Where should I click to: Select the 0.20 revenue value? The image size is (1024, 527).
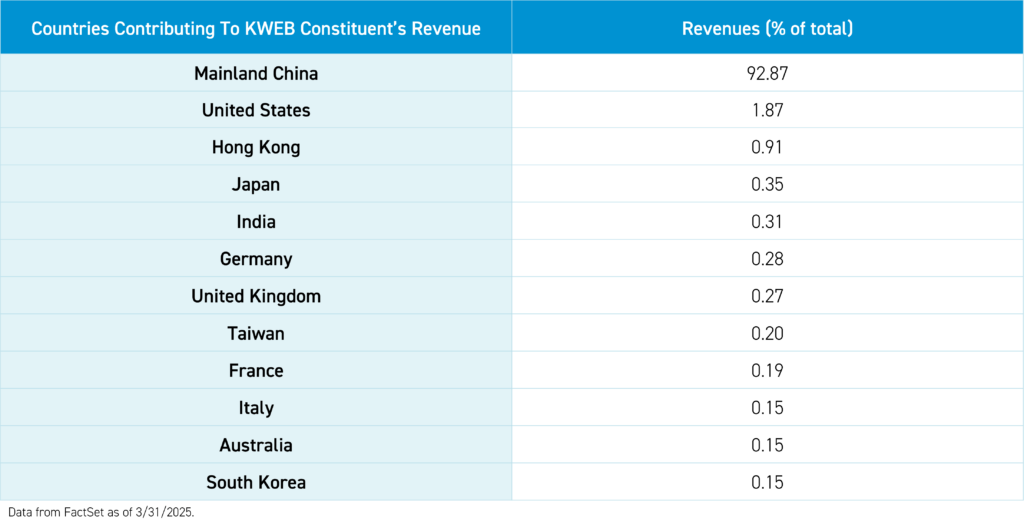[767, 334]
